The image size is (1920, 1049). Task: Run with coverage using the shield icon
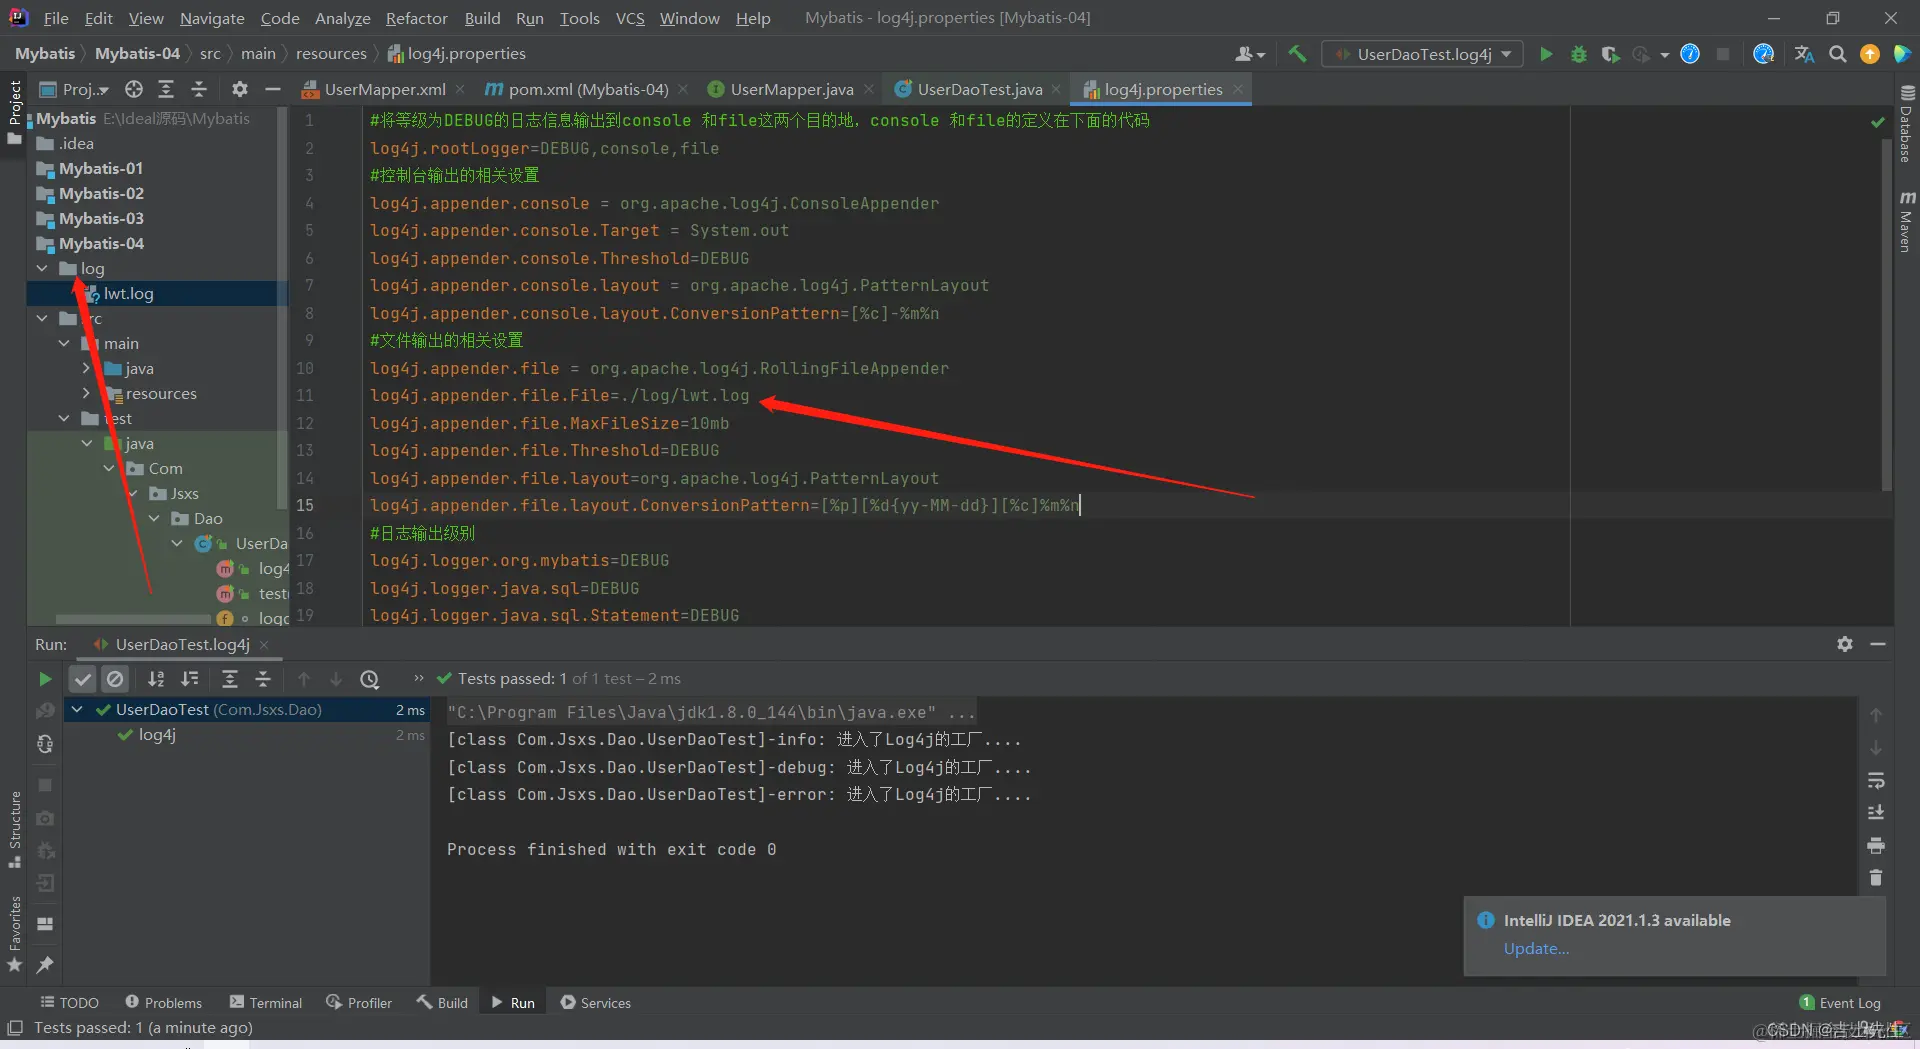coord(1610,54)
